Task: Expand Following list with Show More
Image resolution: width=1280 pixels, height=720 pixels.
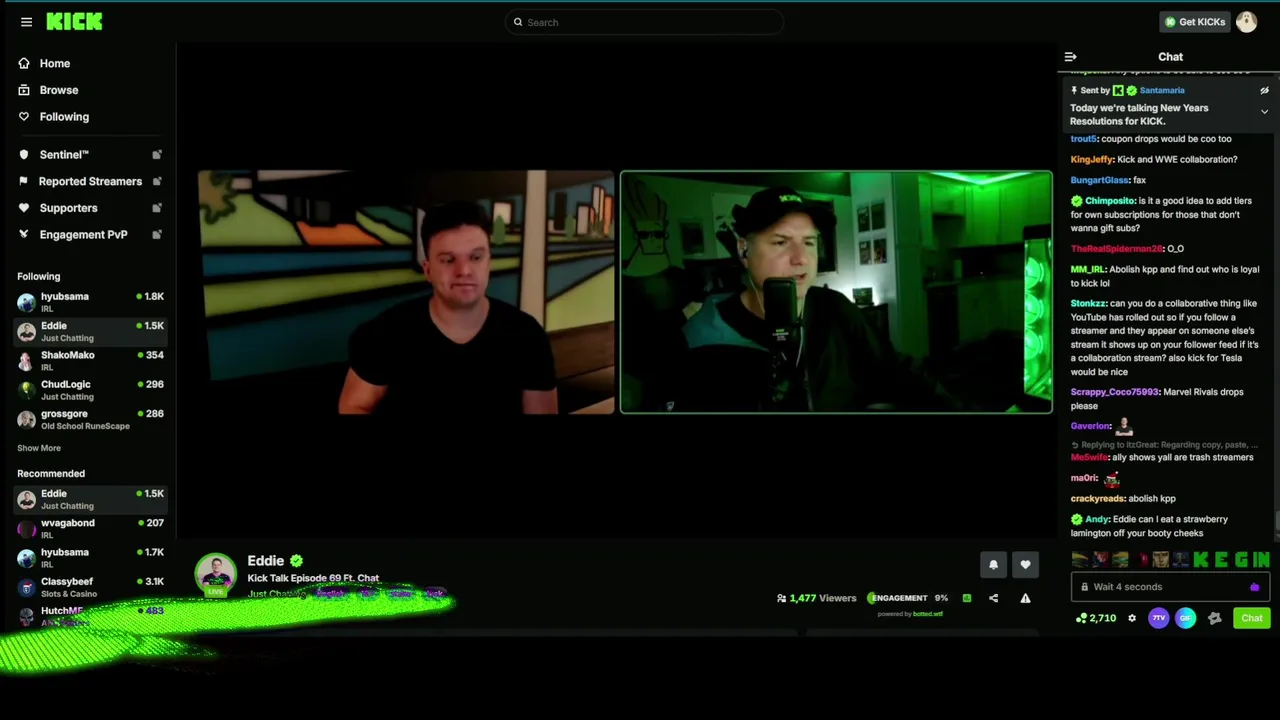Action: 39,448
